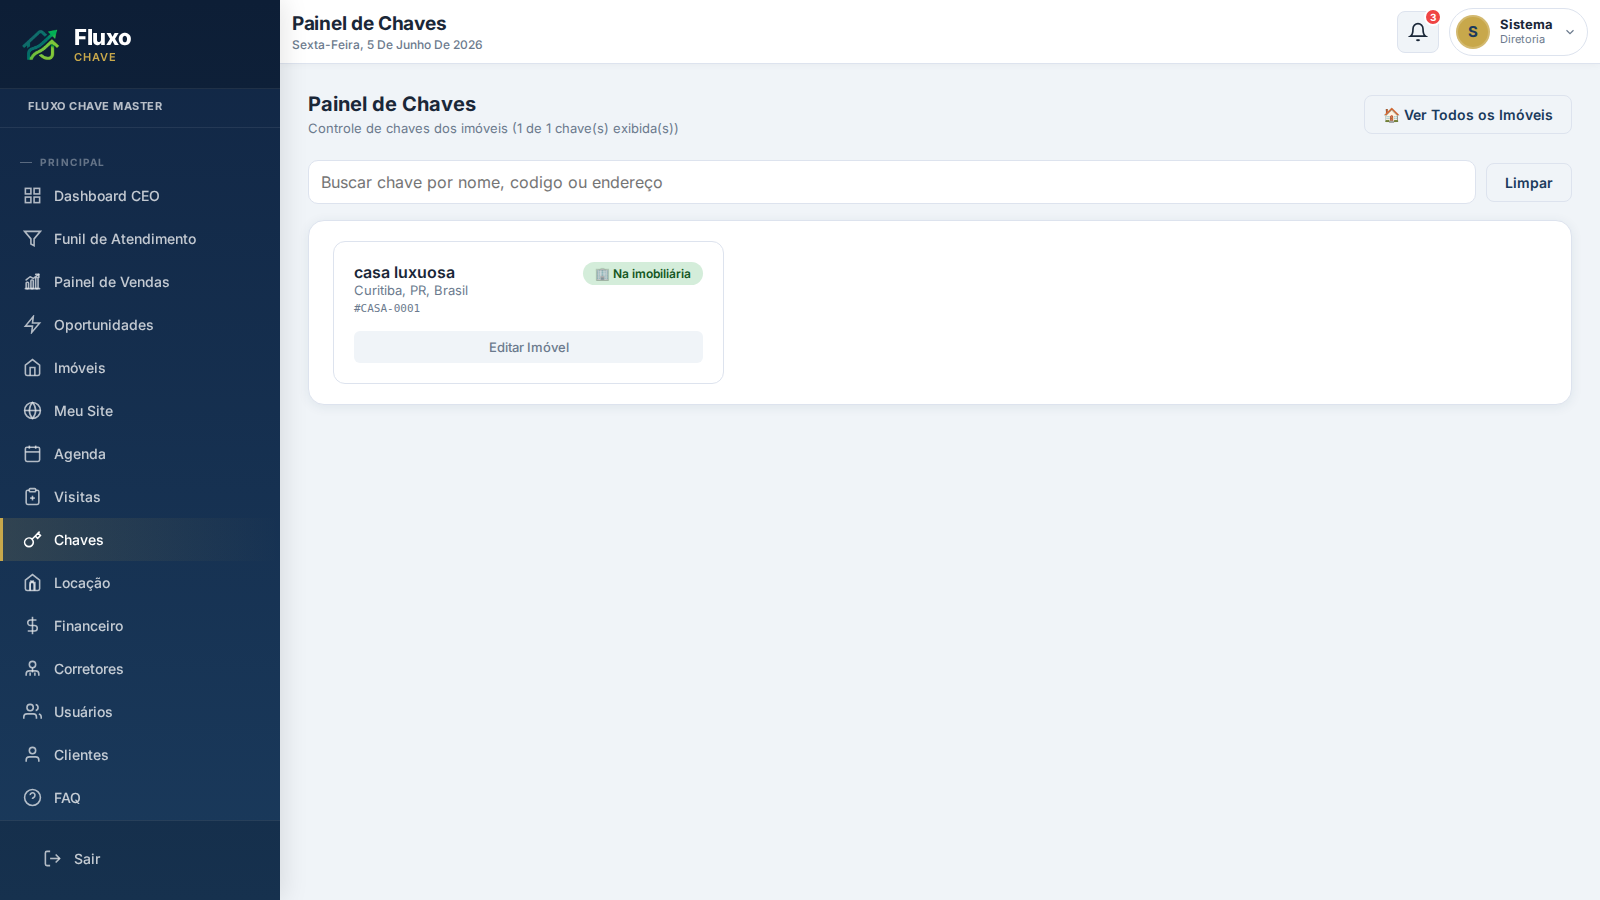Image resolution: width=1600 pixels, height=900 pixels.
Task: Click the Dashboard CEO grid icon
Action: point(33,196)
